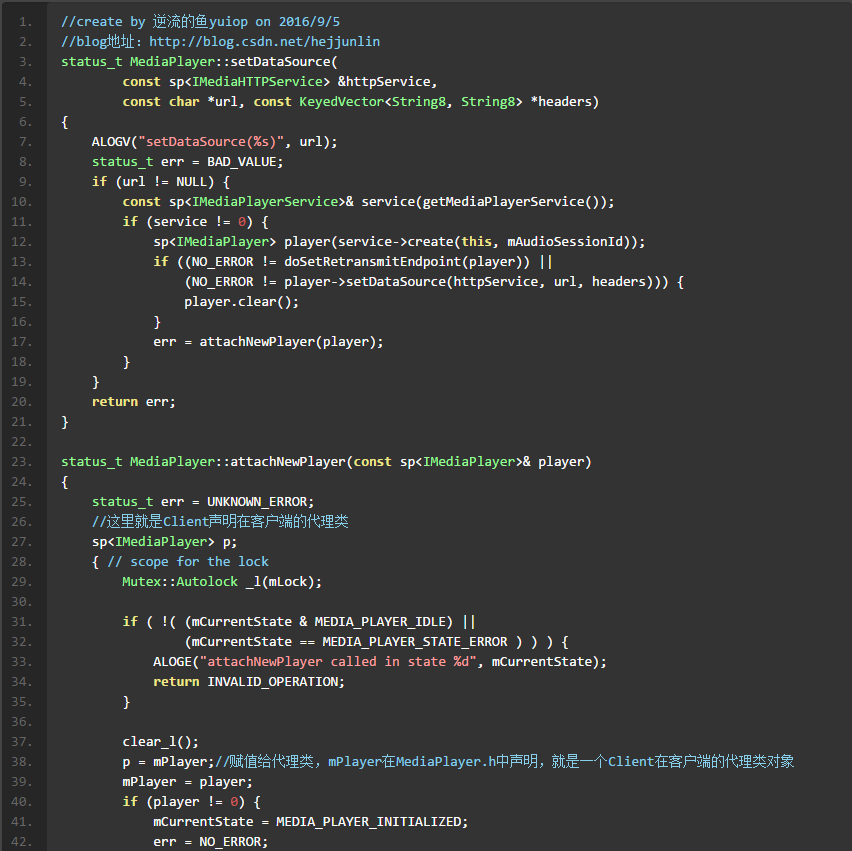This screenshot has width=852, height=851.
Task: Click 'MEDIA_PLAYER_INITIALIZED' on line 41
Action: 368,822
